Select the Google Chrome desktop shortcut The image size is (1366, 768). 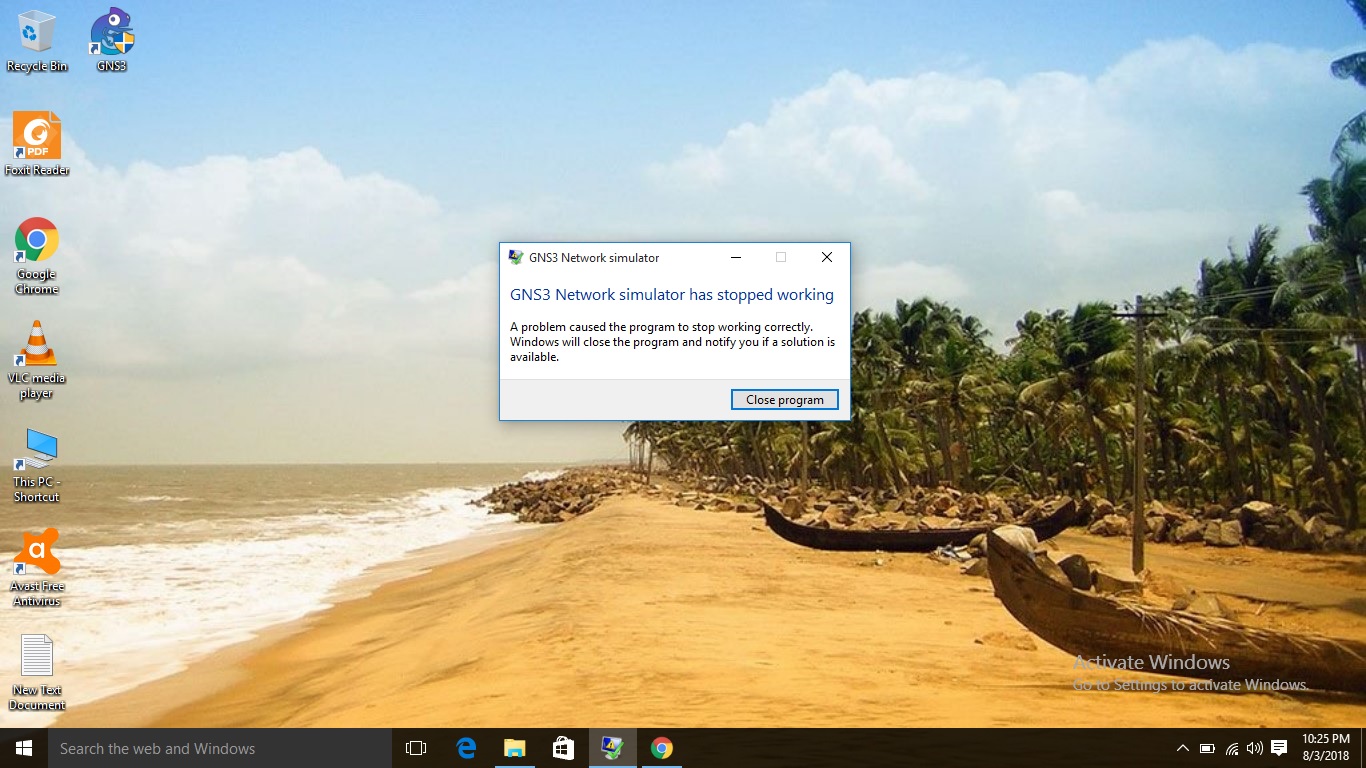[x=37, y=255]
